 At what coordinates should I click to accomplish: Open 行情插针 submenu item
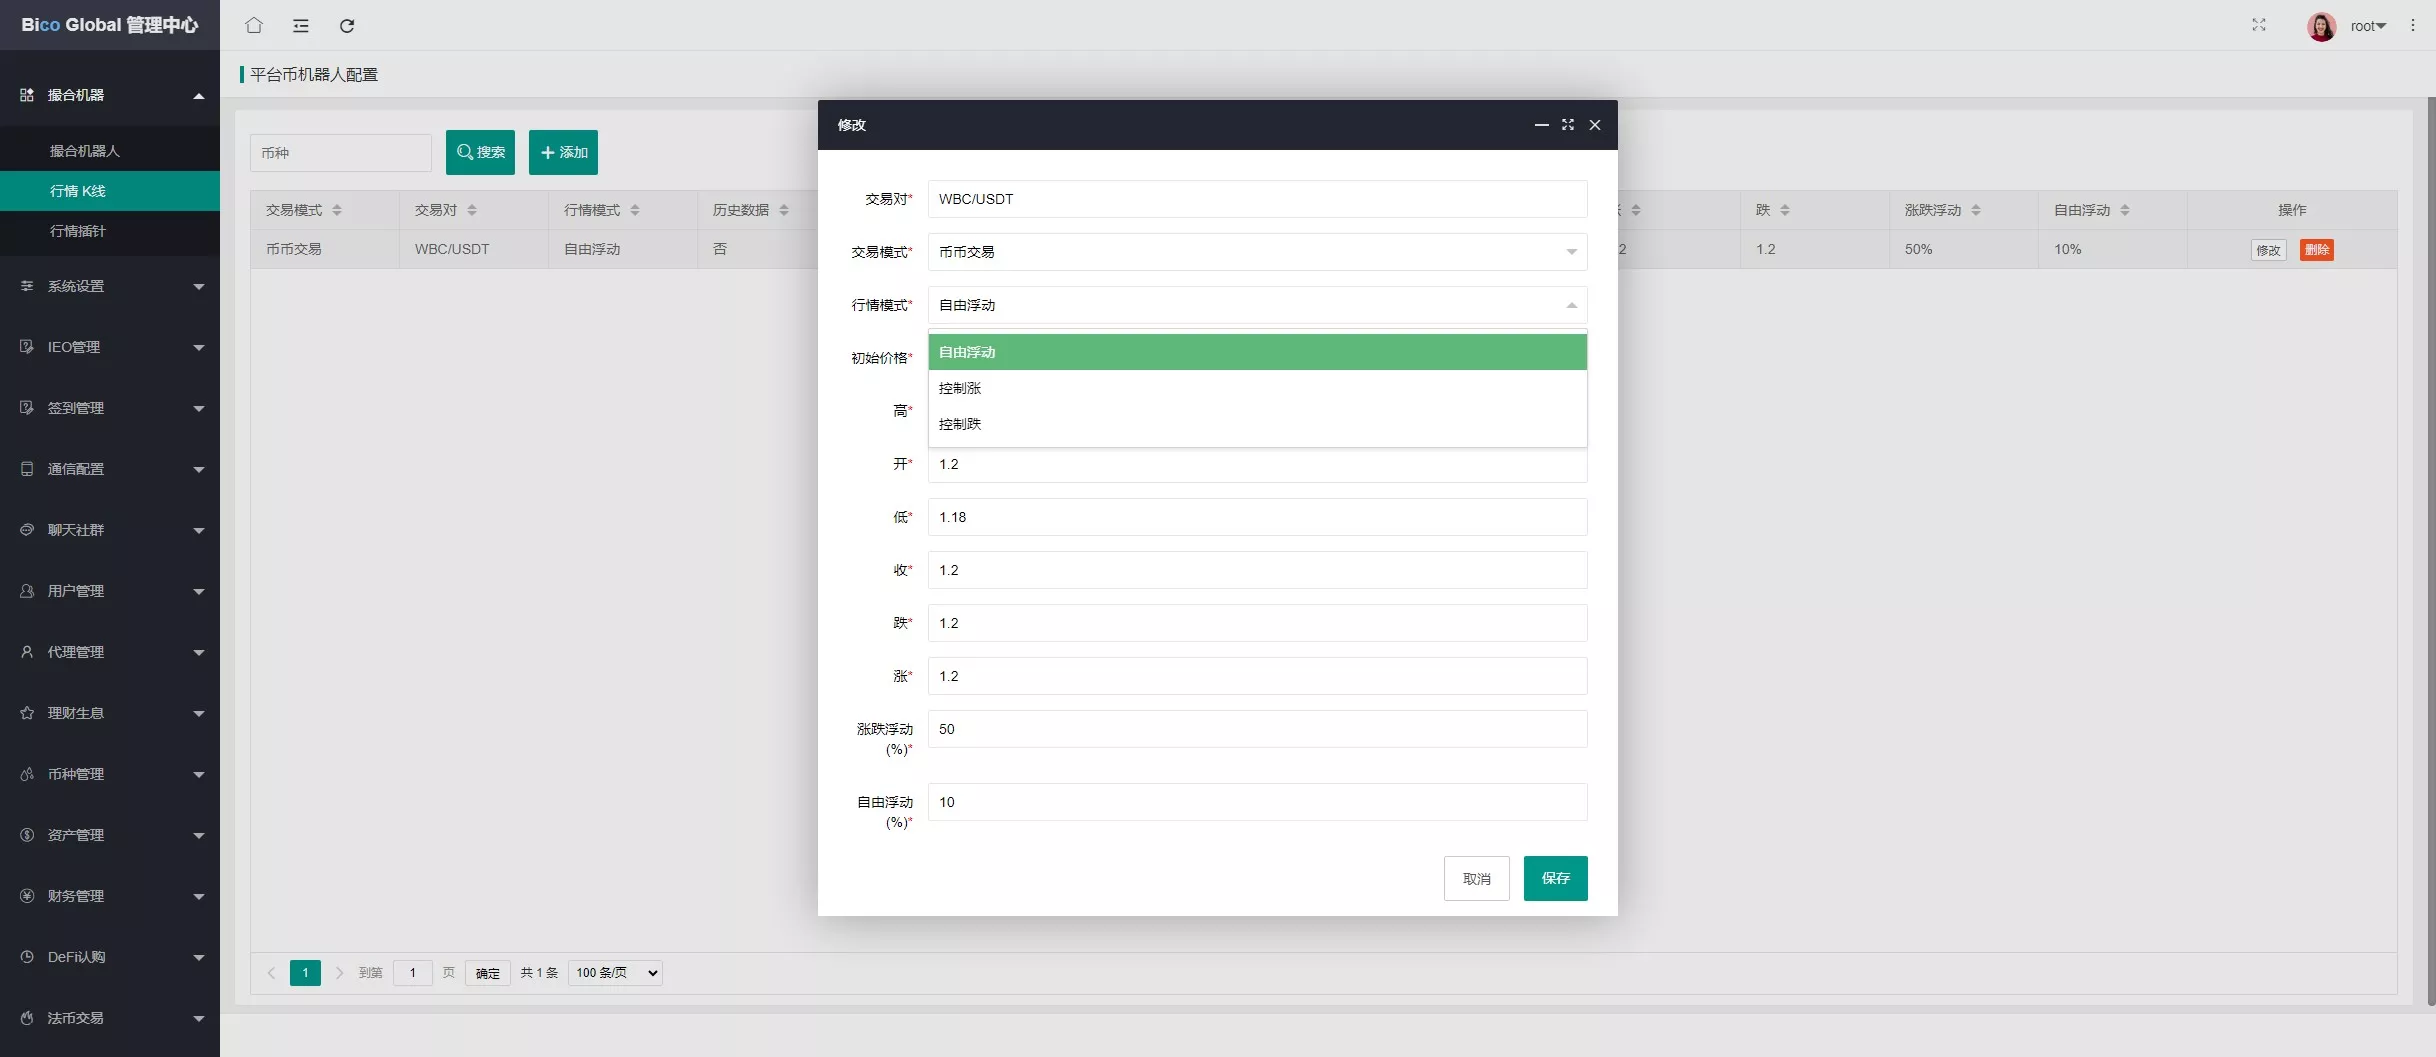(x=110, y=231)
